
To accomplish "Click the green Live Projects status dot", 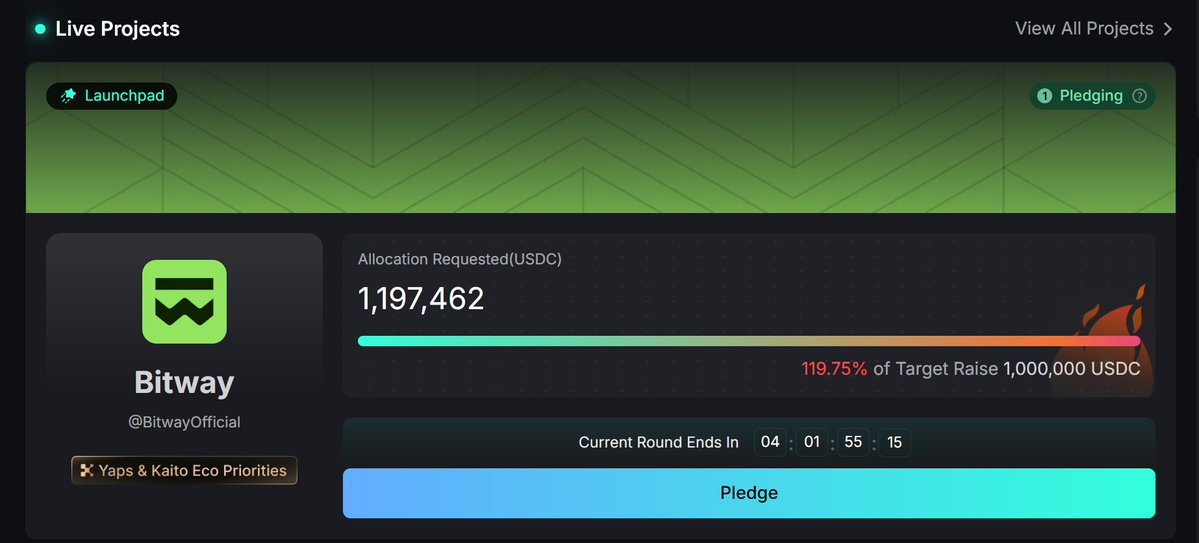I will (x=40, y=29).
